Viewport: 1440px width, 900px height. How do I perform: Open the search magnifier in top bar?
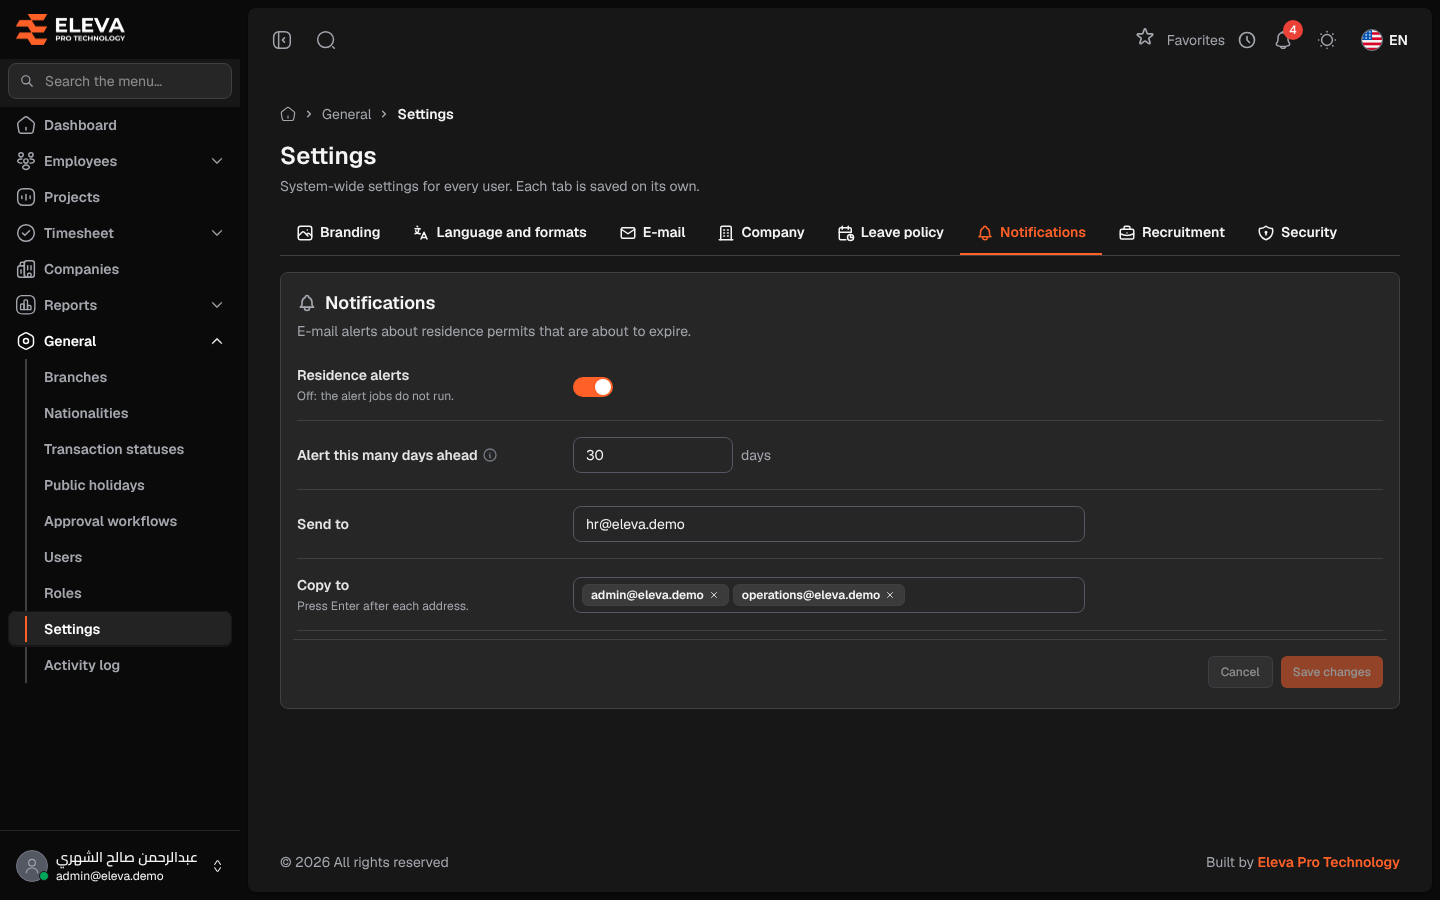(x=326, y=40)
